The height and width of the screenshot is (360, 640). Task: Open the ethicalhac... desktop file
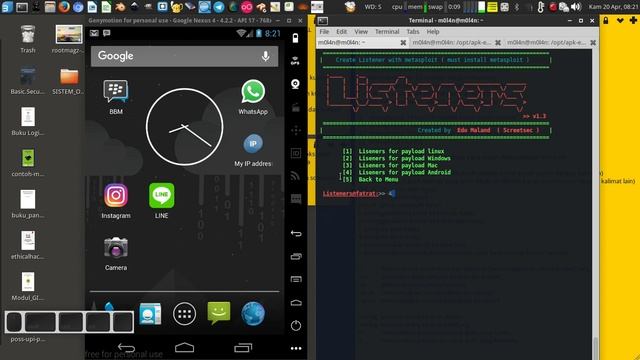pyautogui.click(x=28, y=245)
